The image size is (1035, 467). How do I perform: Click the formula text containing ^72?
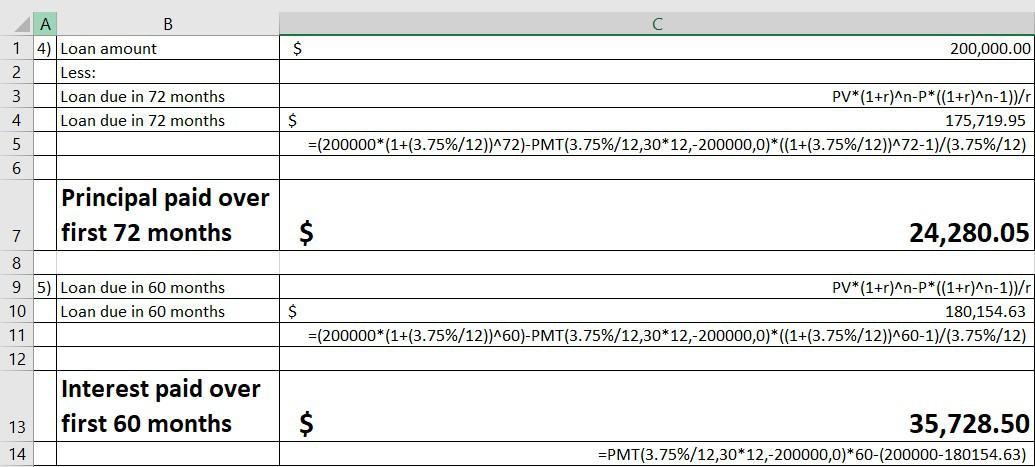(x=667, y=144)
